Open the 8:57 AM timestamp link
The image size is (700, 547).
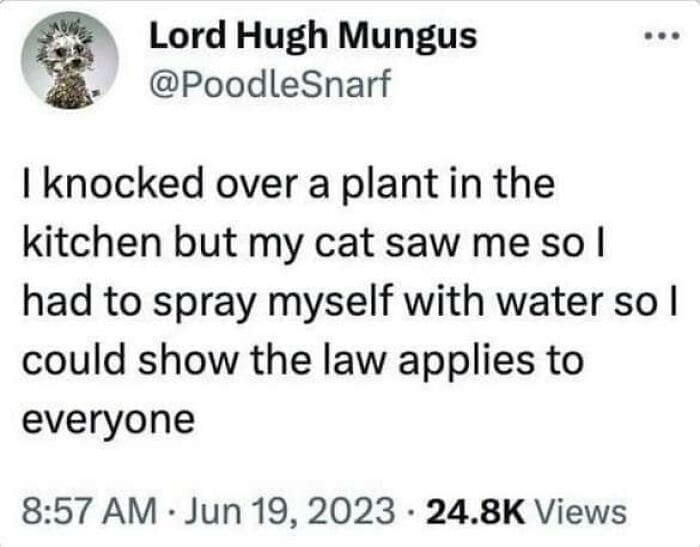(x=90, y=512)
